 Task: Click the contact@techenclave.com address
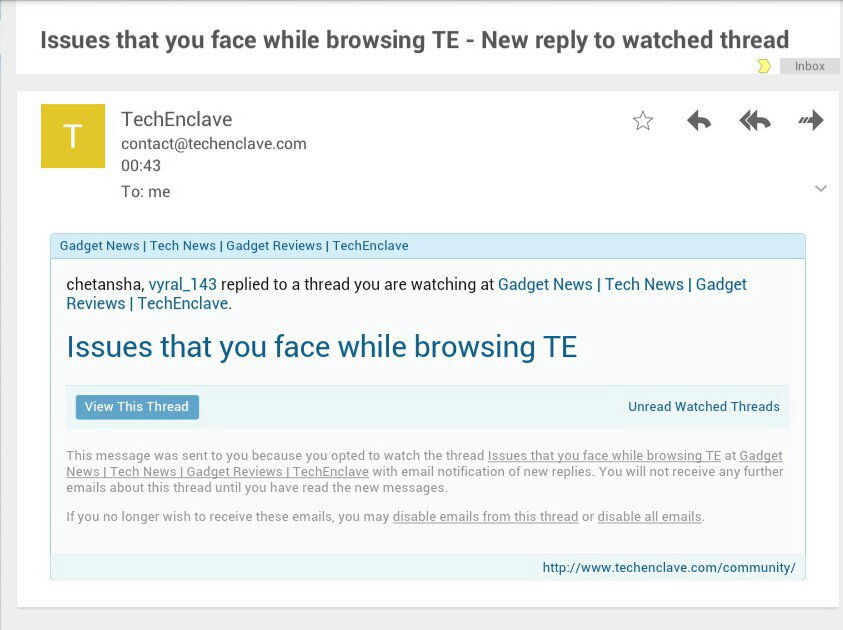click(x=214, y=144)
